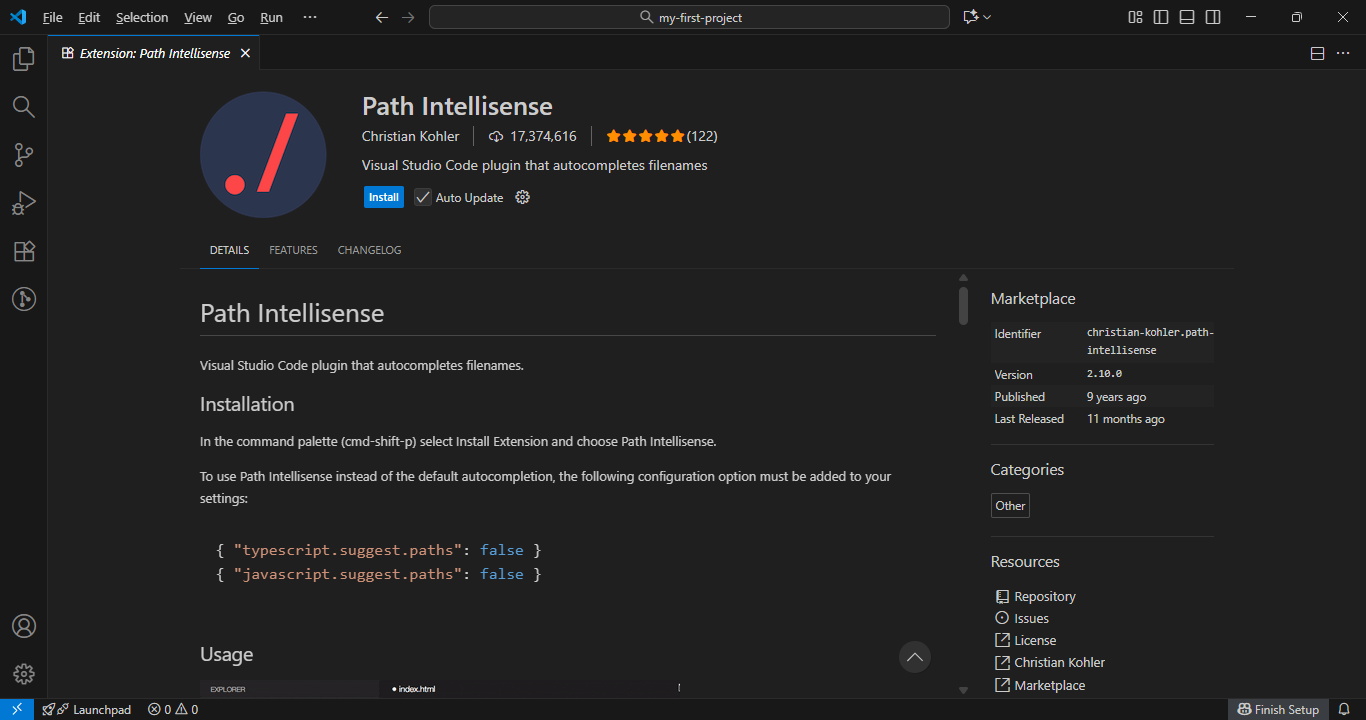Viewport: 1366px width, 720px height.
Task: Open the Extensions view in the Activity Bar
Action: click(x=24, y=251)
